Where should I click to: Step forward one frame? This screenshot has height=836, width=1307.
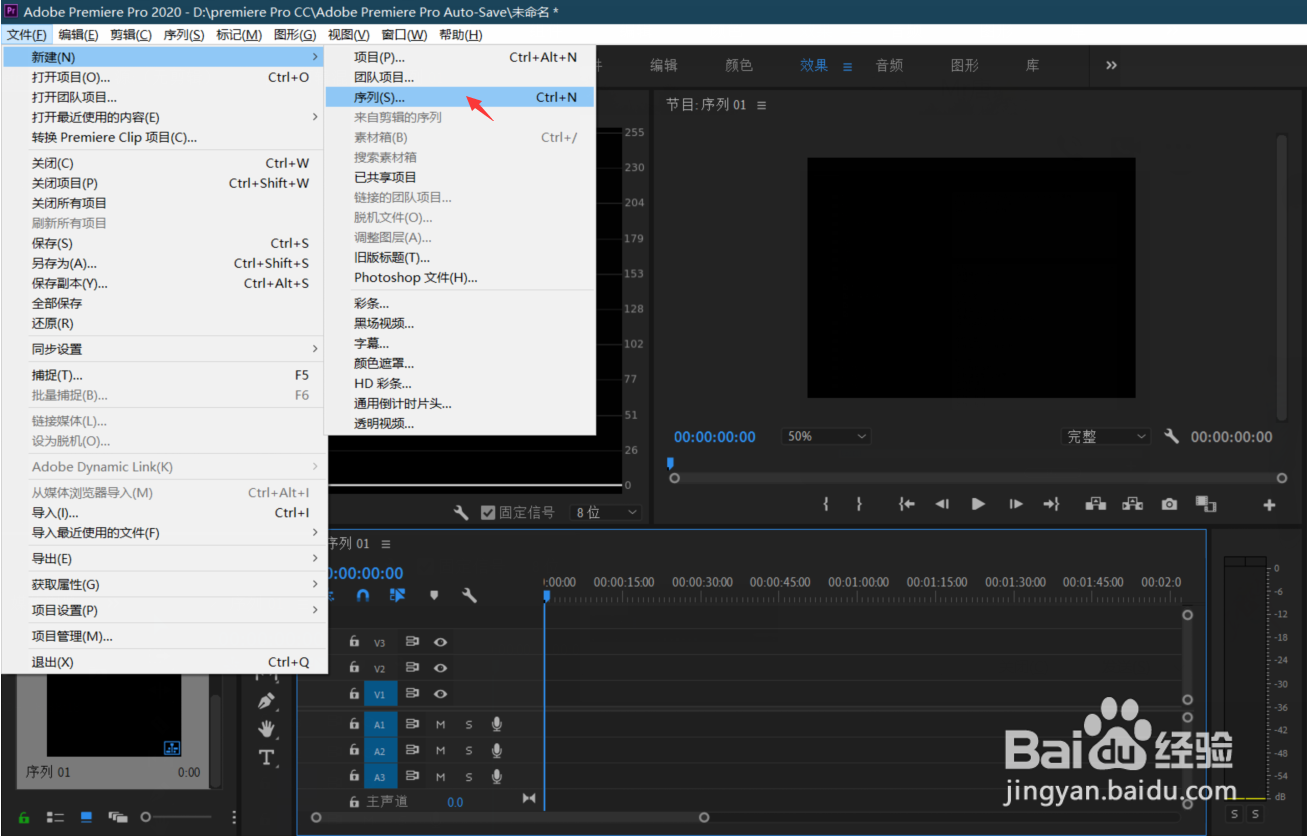[1015, 504]
